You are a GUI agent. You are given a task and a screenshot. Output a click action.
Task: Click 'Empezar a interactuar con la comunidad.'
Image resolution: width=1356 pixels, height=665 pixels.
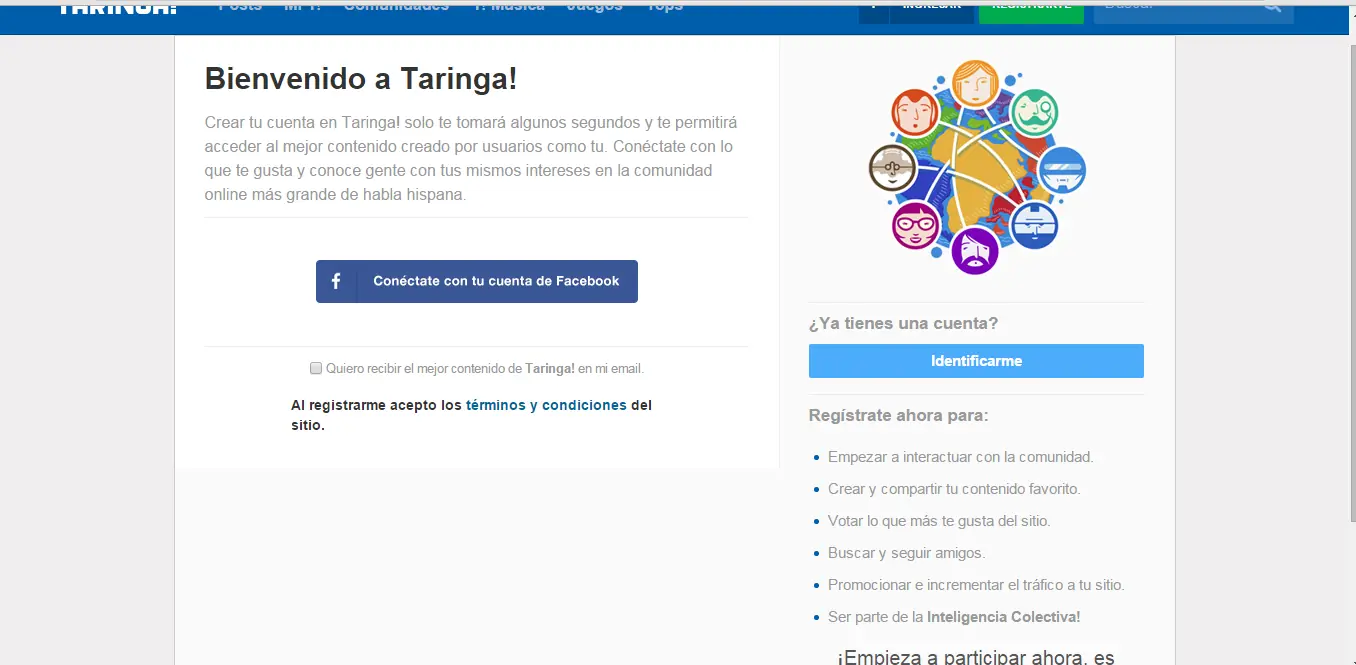click(x=961, y=457)
